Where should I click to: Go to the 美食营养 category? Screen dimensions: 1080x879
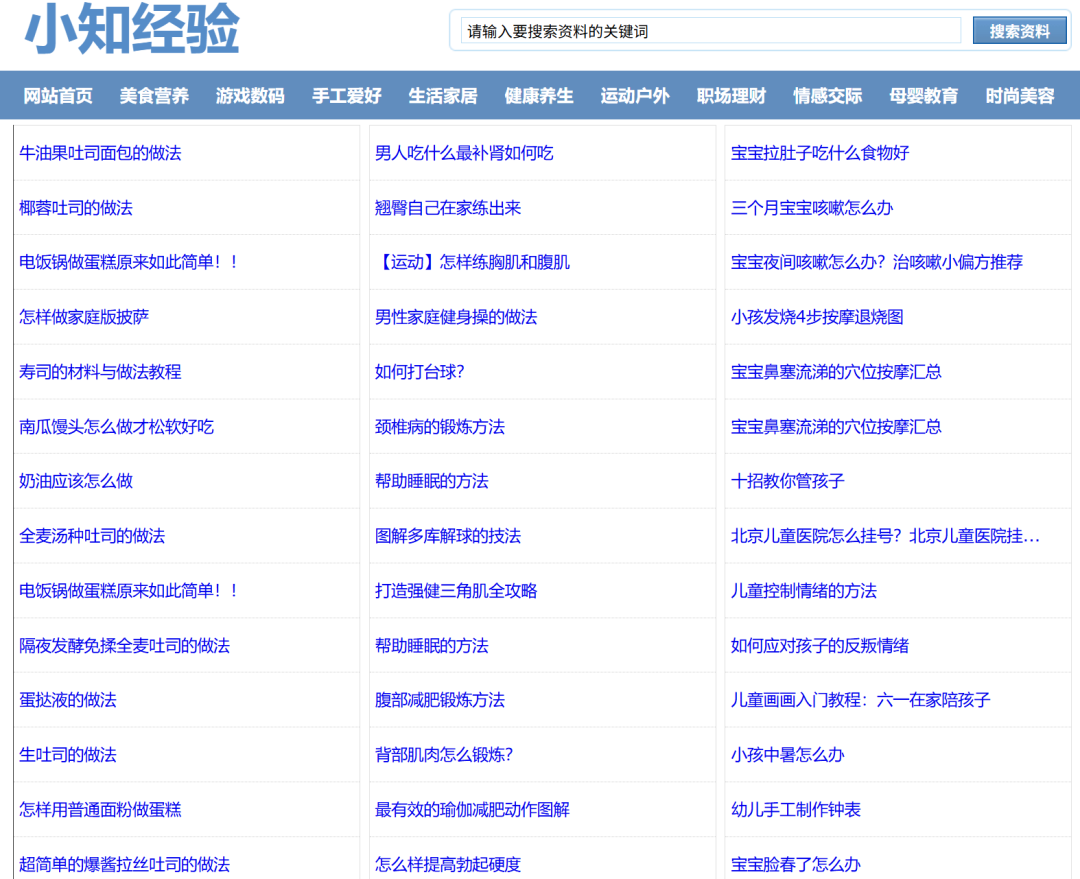[x=154, y=96]
